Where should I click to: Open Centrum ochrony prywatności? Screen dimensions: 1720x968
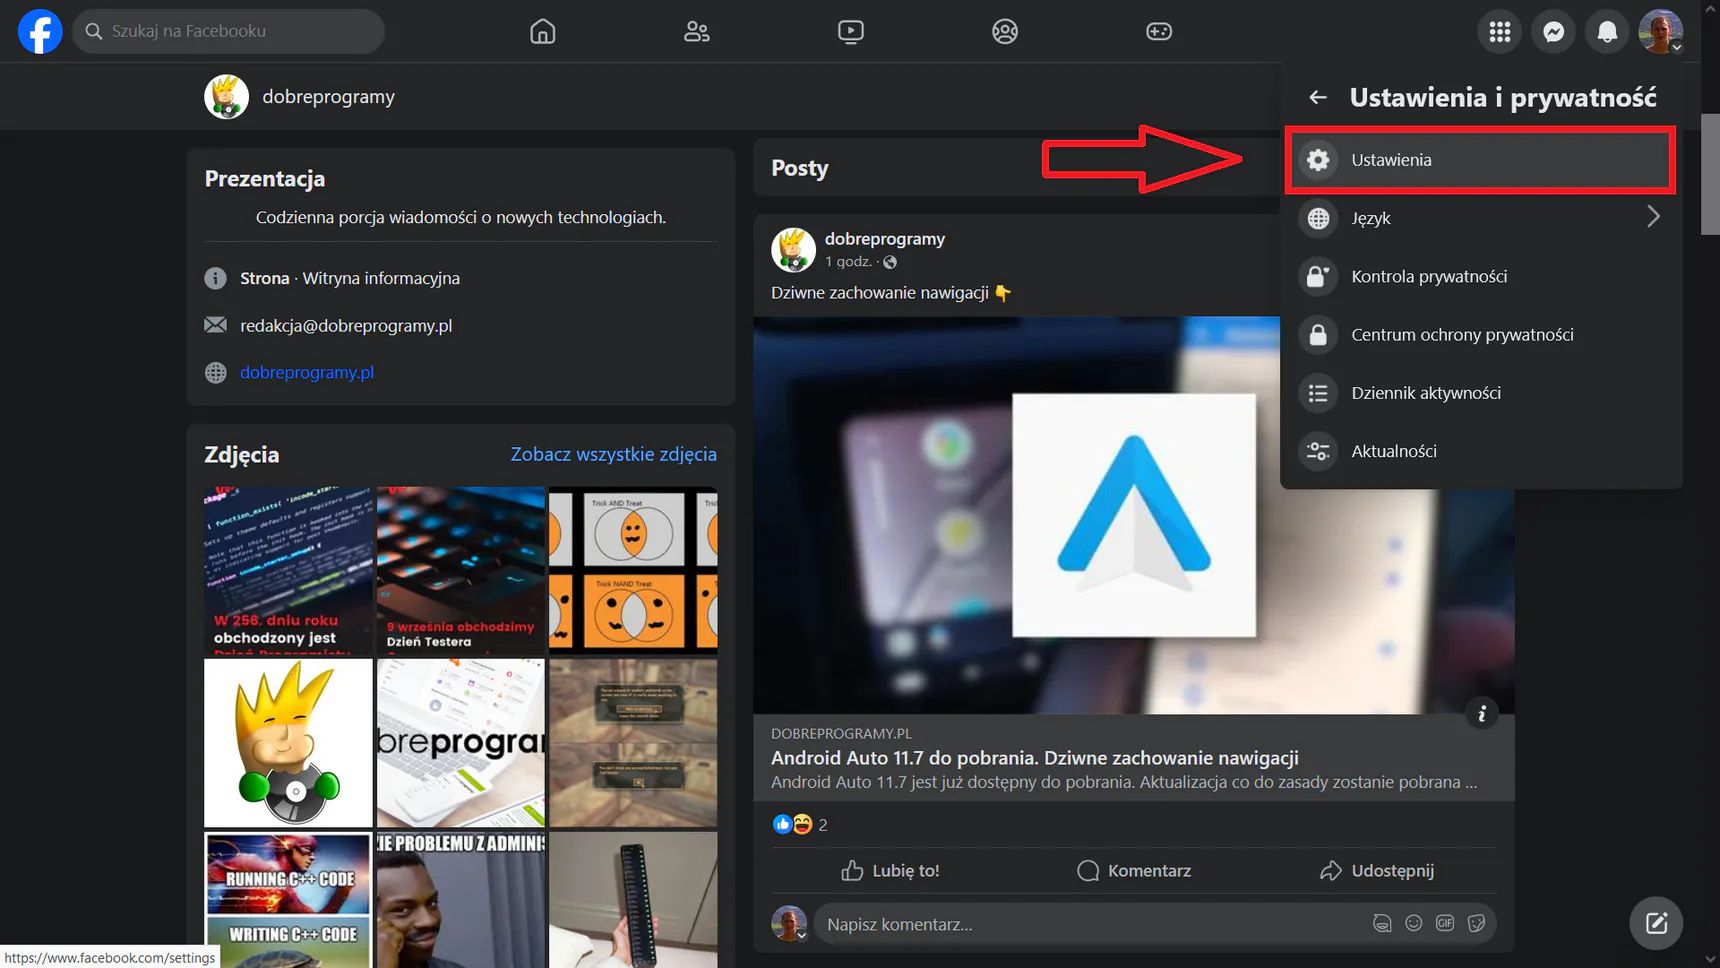click(x=1480, y=334)
